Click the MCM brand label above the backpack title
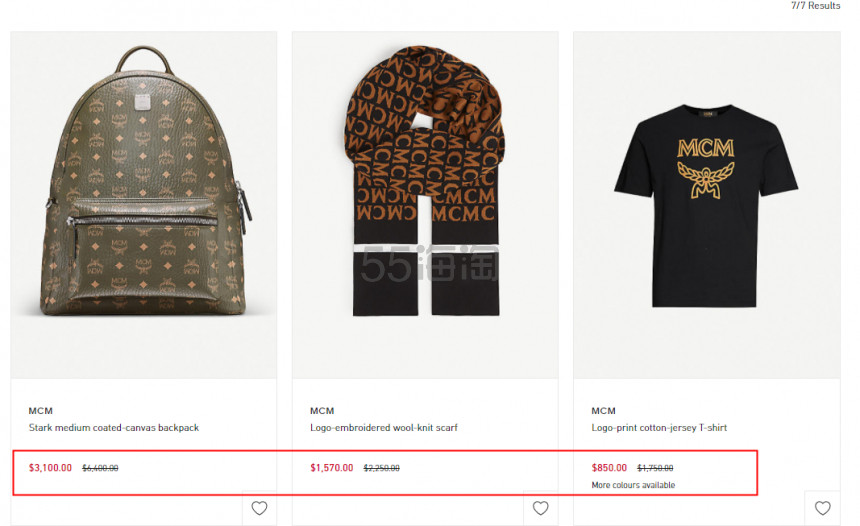The height and width of the screenshot is (526, 860). coord(41,411)
